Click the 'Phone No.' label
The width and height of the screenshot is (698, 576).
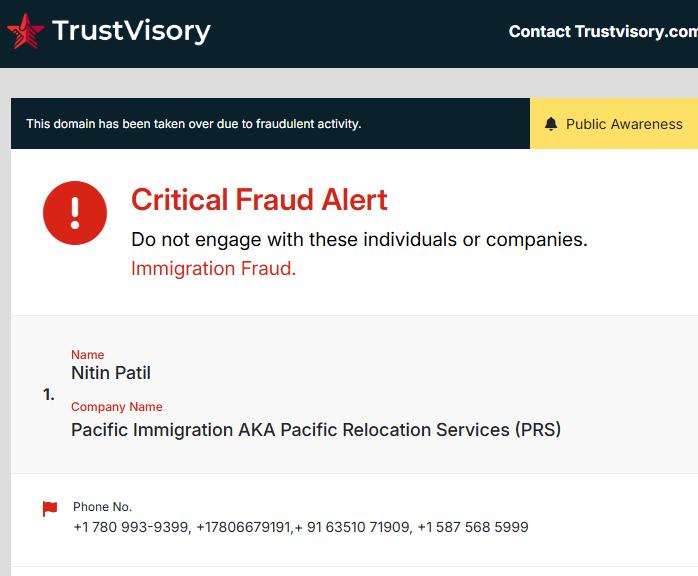click(x=102, y=507)
